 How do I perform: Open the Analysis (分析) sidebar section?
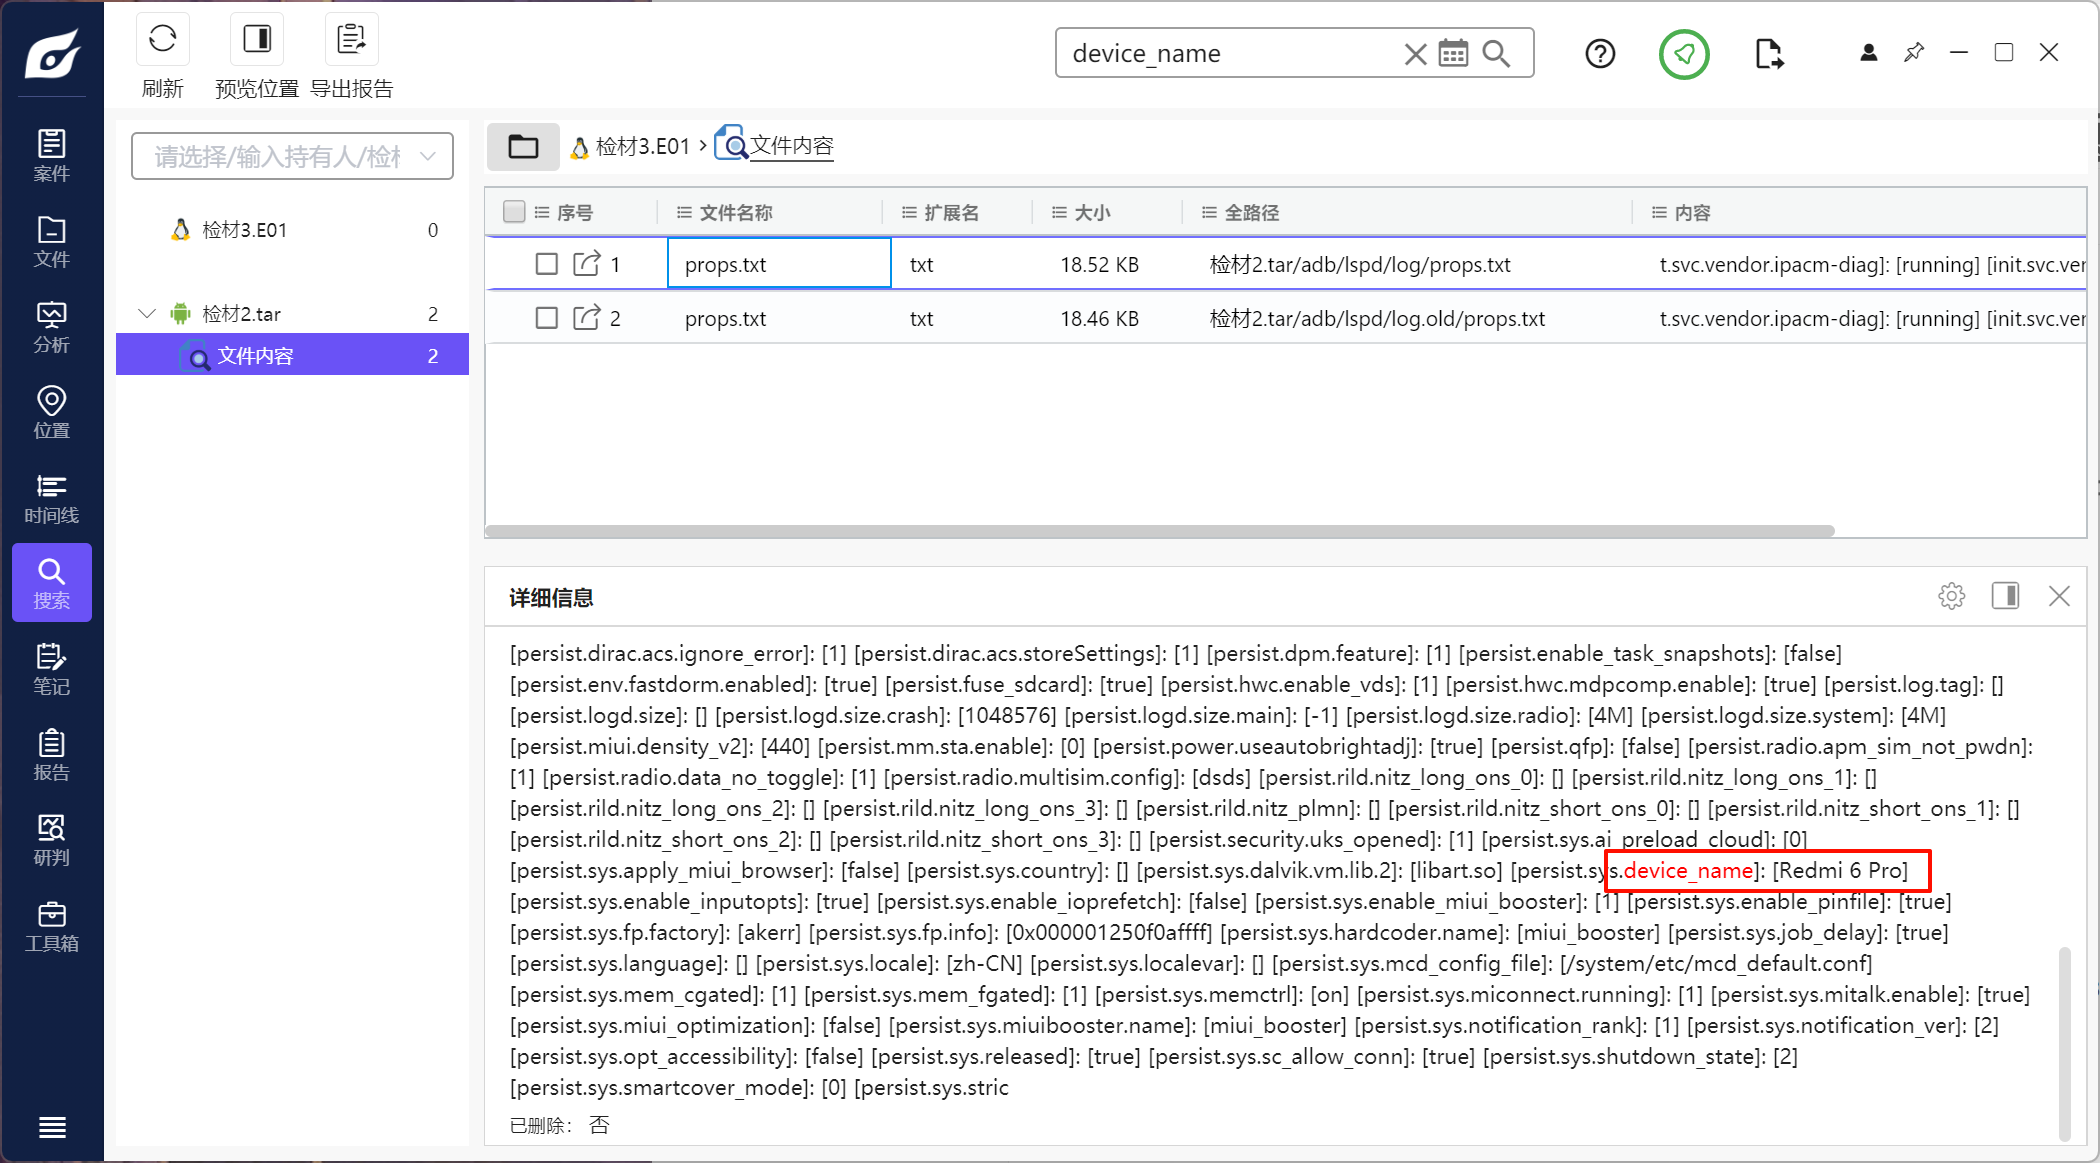point(52,326)
